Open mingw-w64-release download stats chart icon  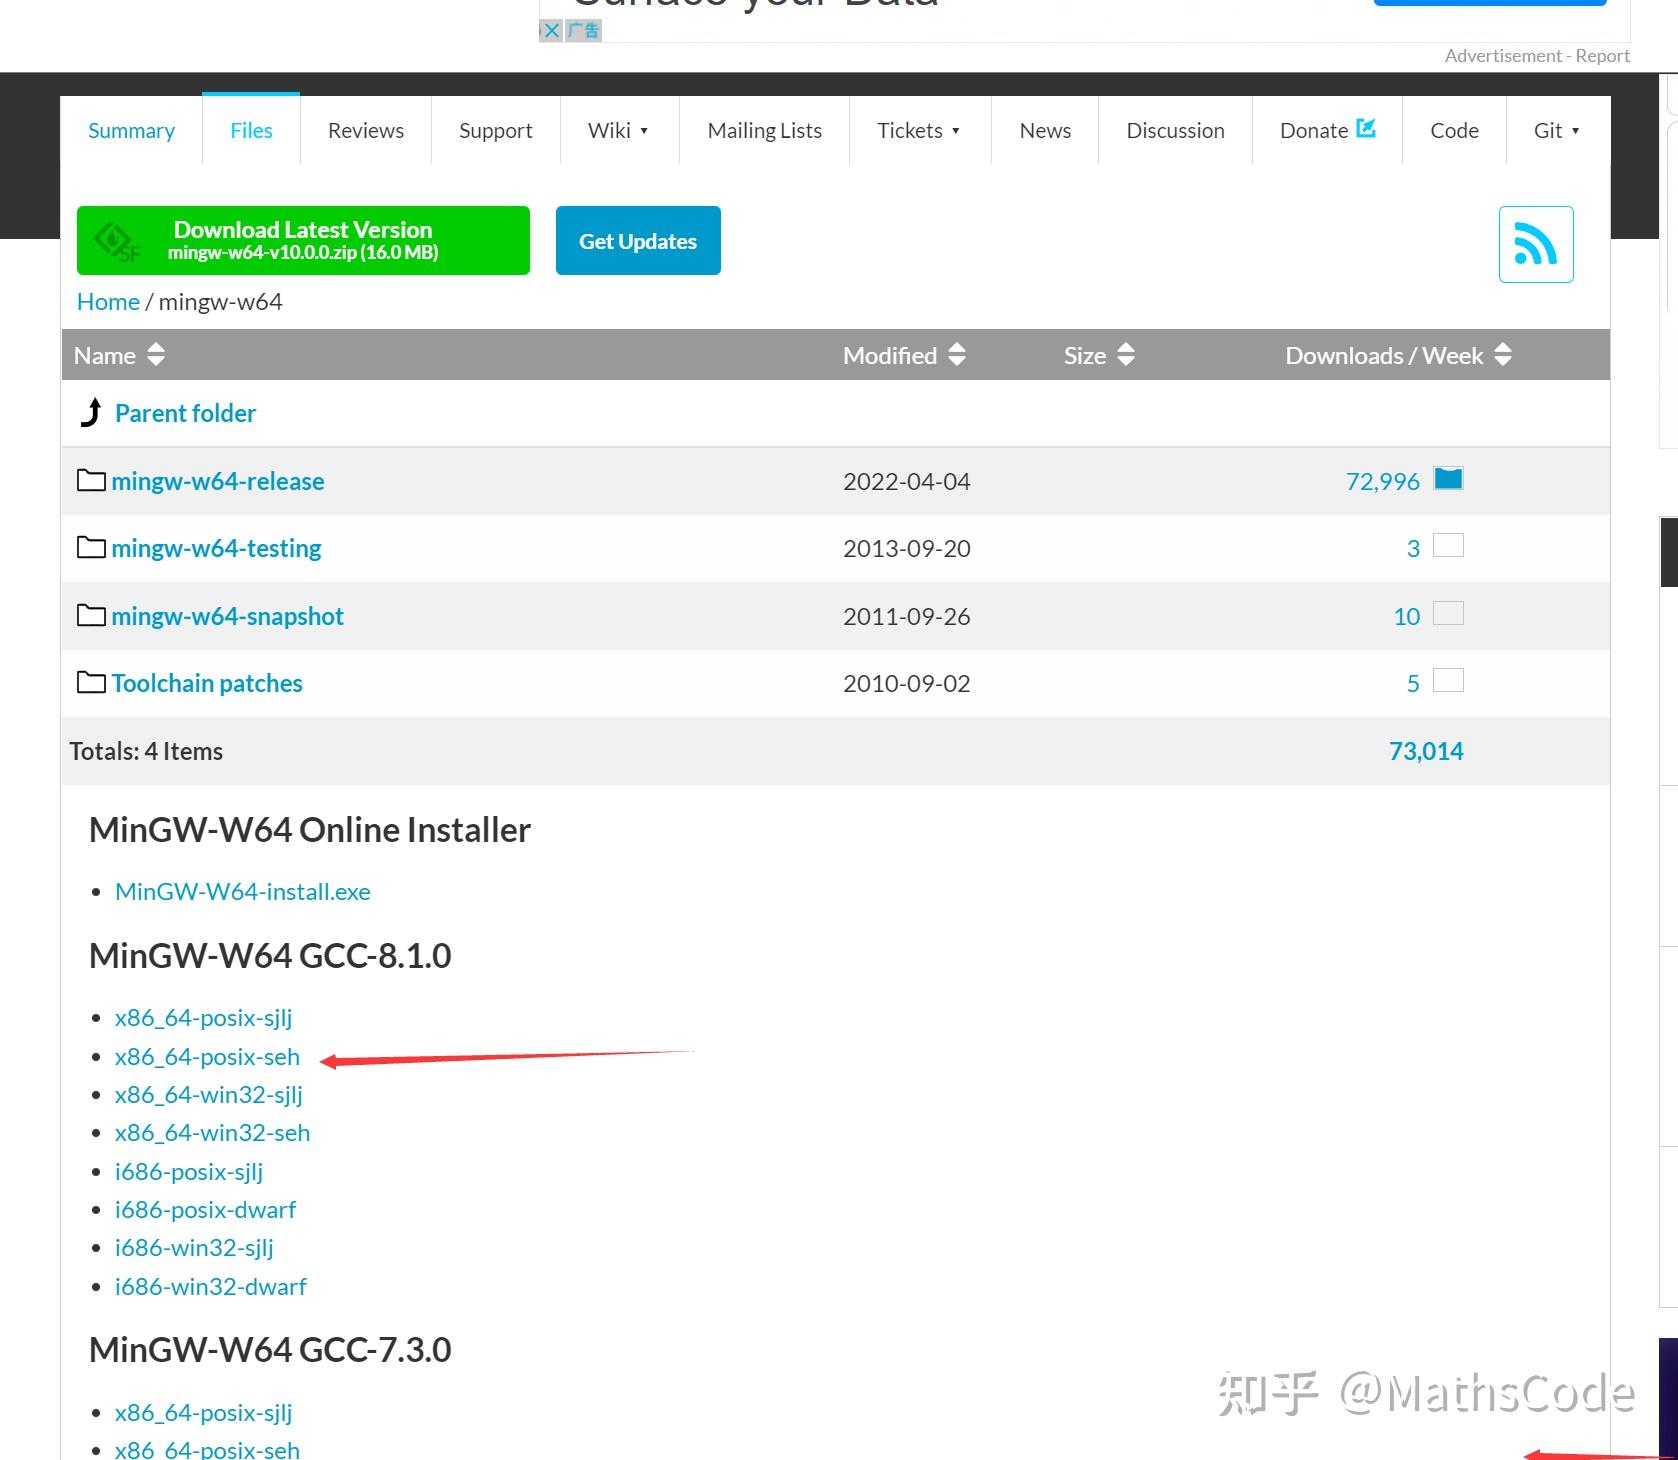tap(1448, 479)
